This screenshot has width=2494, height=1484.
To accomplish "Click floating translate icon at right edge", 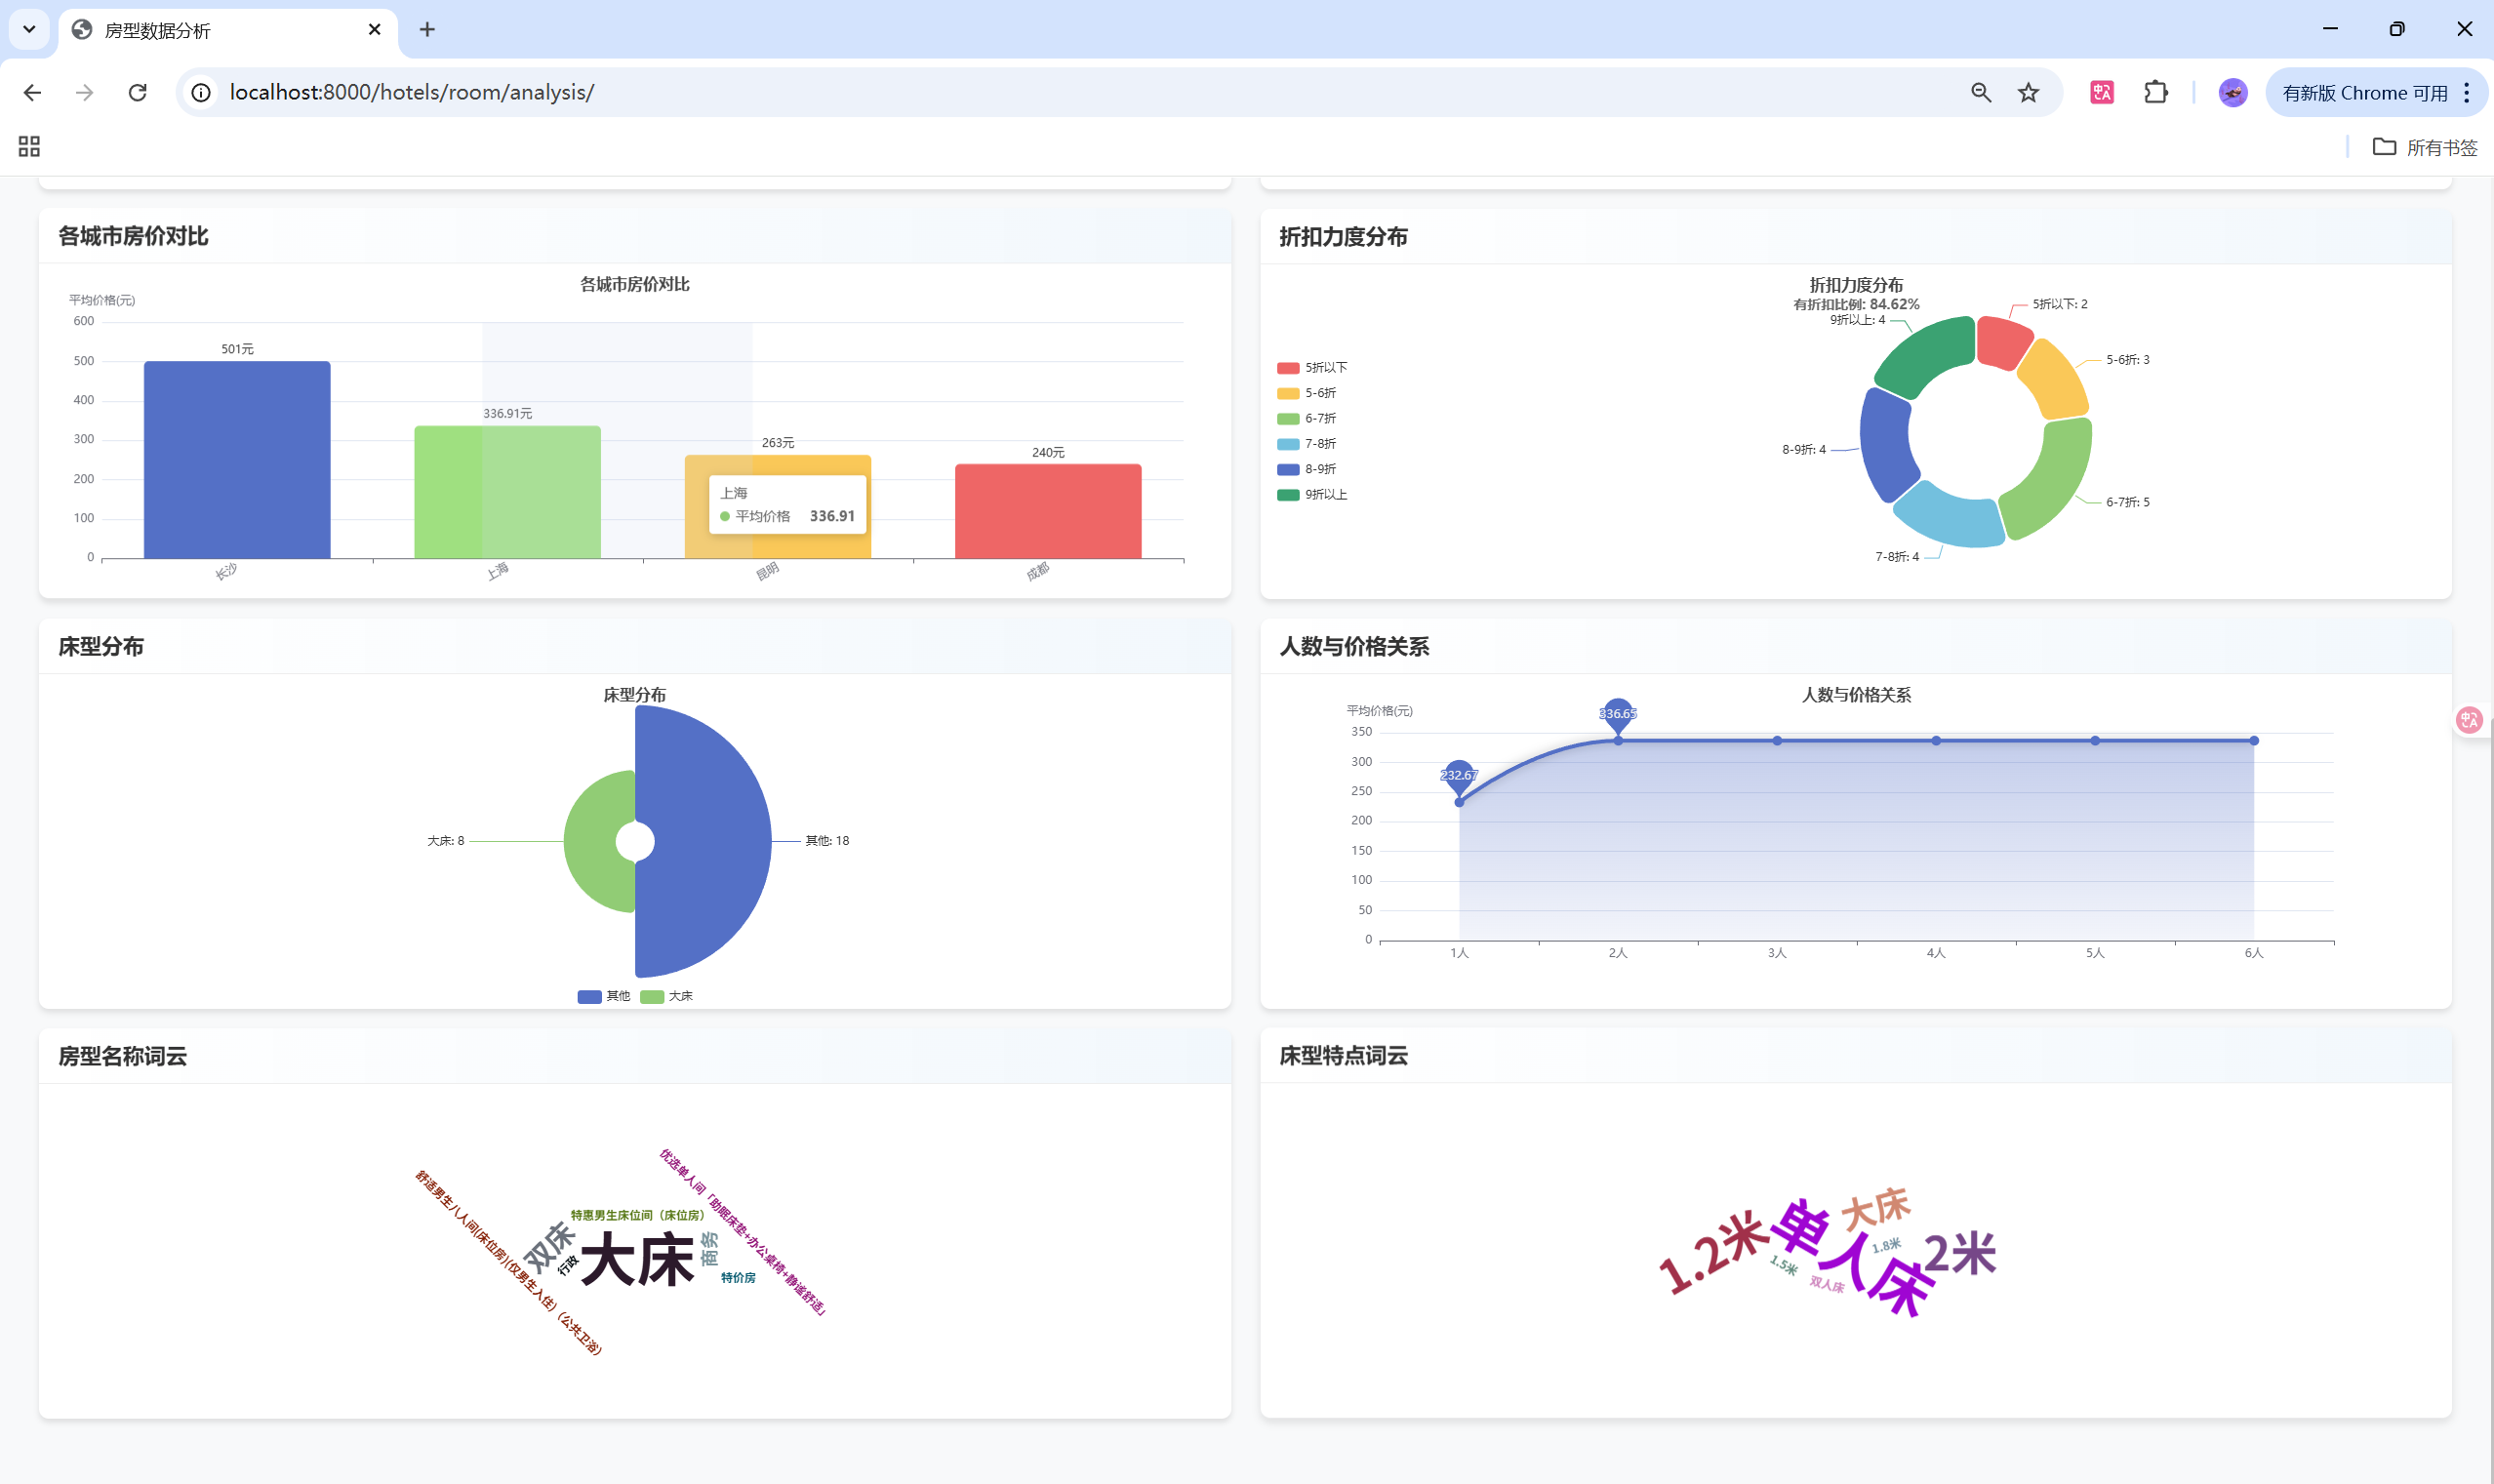I will (x=2469, y=720).
